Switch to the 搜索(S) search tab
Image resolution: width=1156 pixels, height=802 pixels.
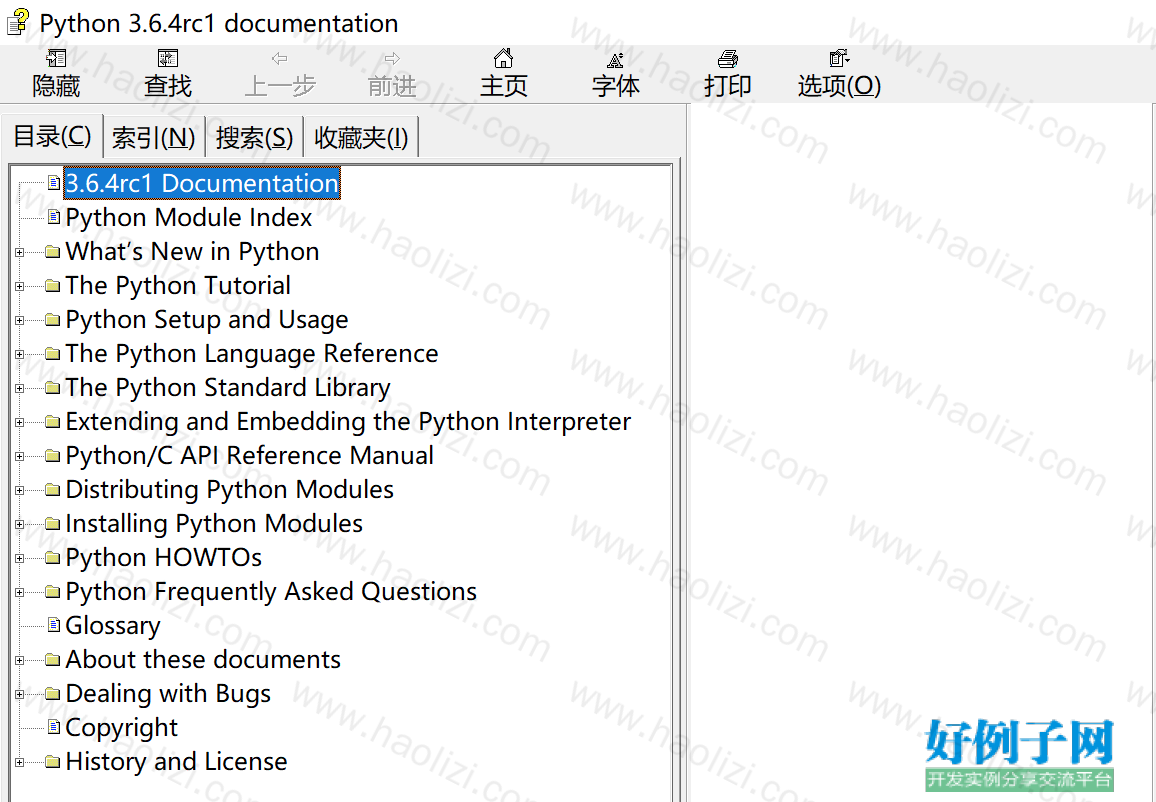click(254, 138)
